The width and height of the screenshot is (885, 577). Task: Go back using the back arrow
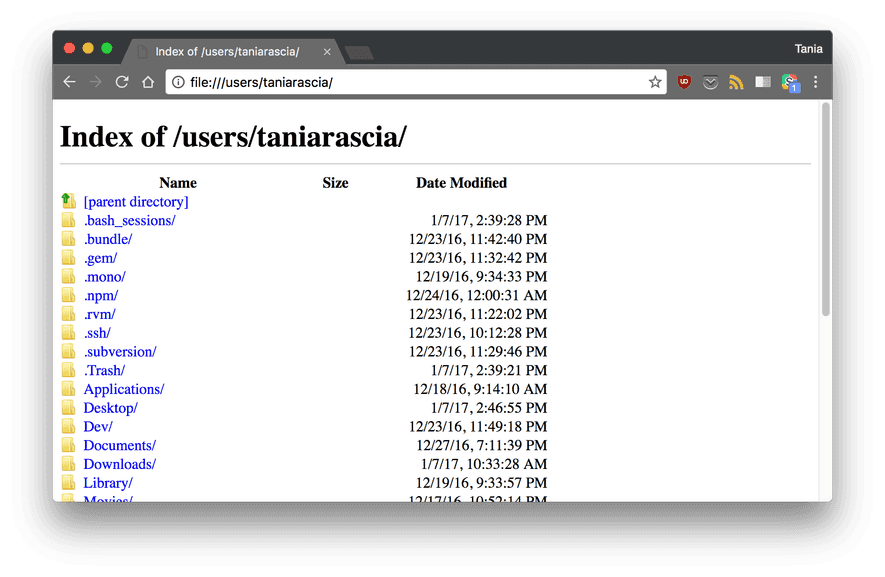pyautogui.click(x=69, y=82)
